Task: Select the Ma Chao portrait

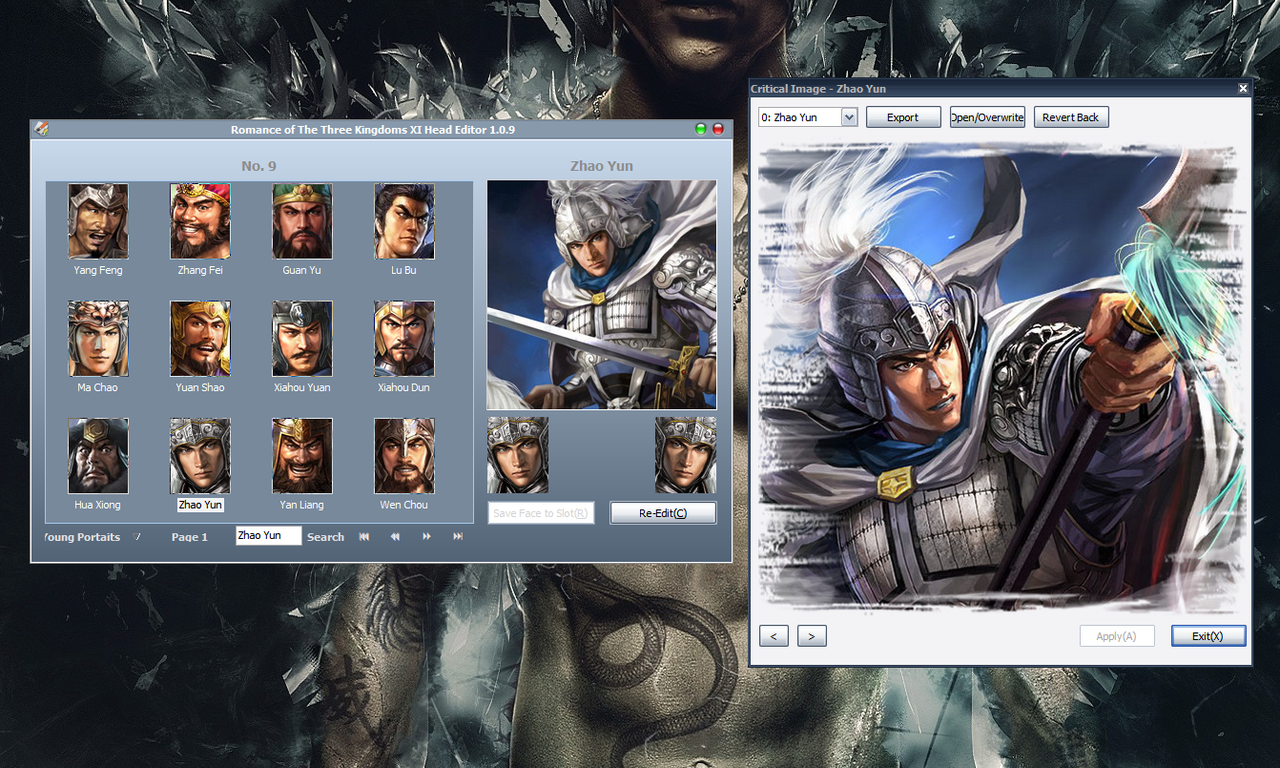Action: click(98, 338)
